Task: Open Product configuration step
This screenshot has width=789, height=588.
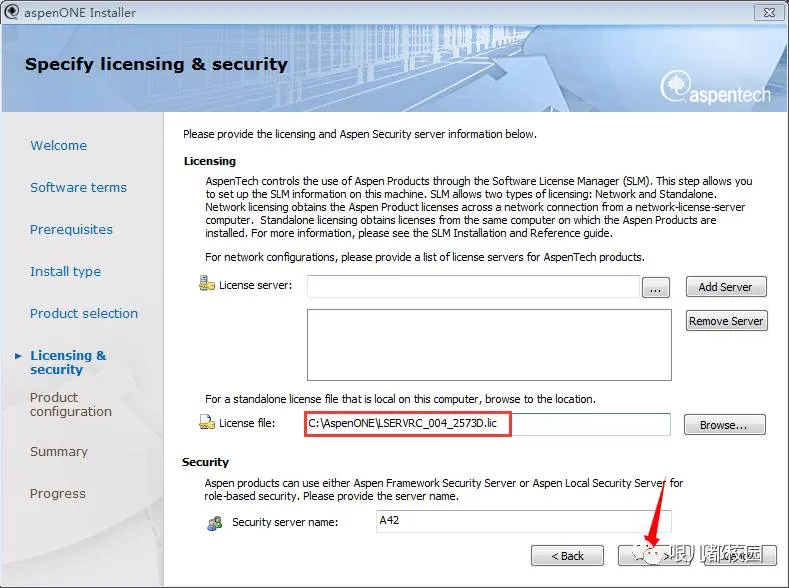Action: point(70,404)
